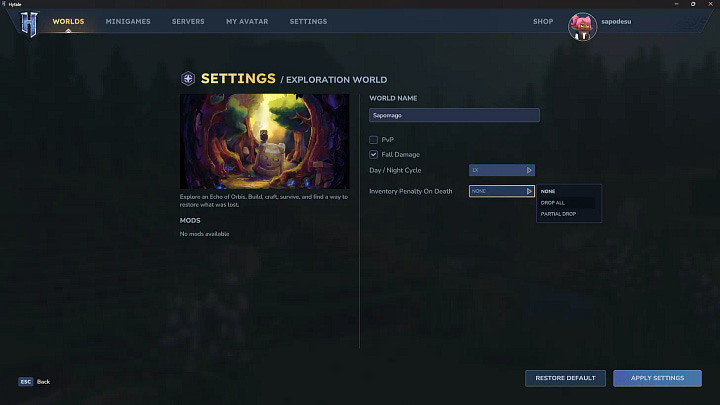
Task: Click the Back label
Action: (43, 382)
